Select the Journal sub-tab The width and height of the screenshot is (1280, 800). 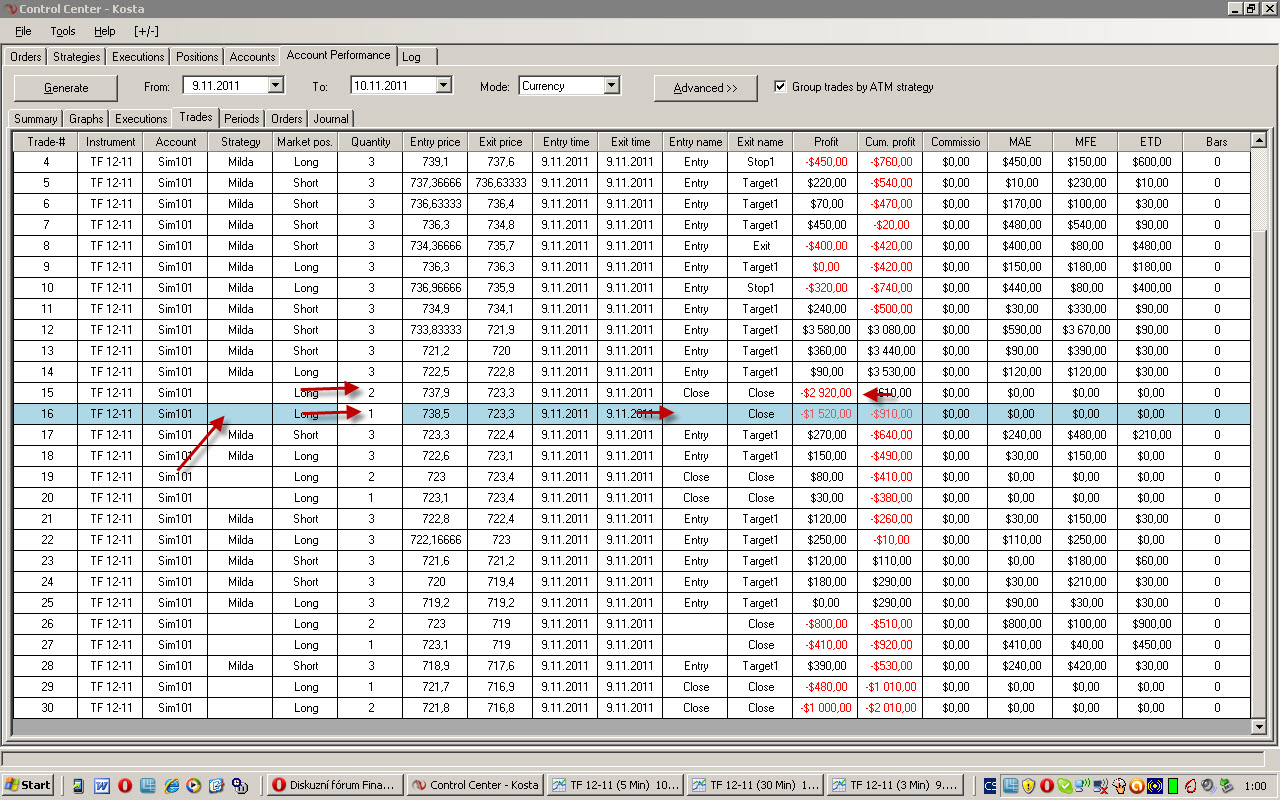(x=331, y=119)
